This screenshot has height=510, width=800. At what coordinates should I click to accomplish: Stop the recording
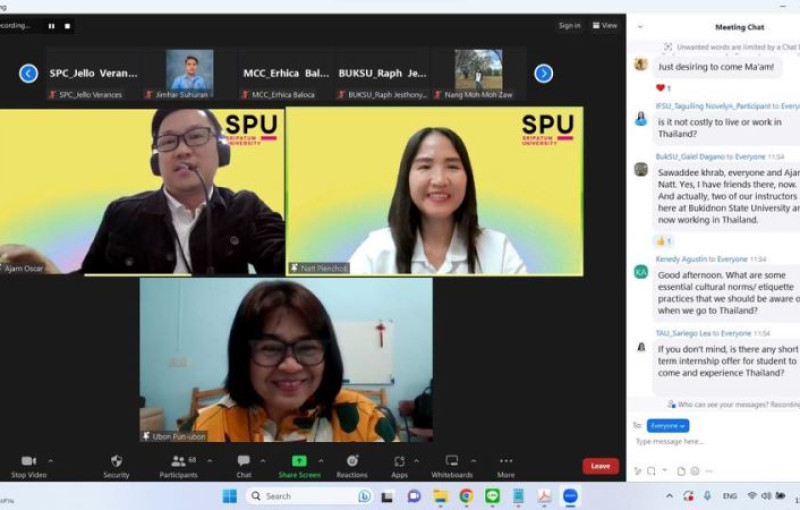pos(67,26)
